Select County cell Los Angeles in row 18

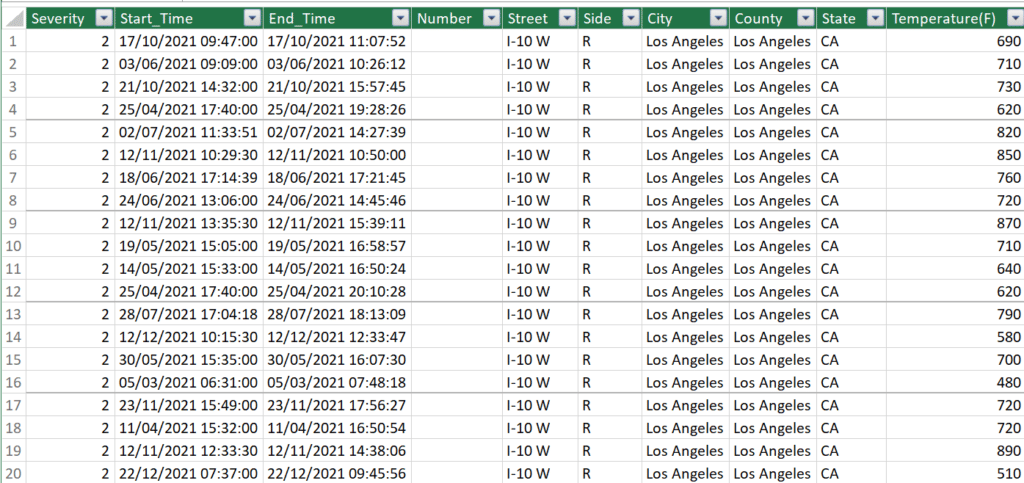[x=773, y=428]
